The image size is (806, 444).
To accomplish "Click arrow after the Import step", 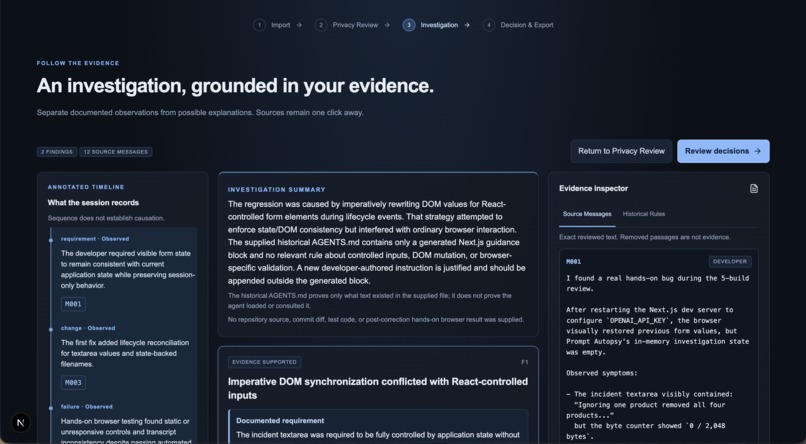I will tap(299, 25).
